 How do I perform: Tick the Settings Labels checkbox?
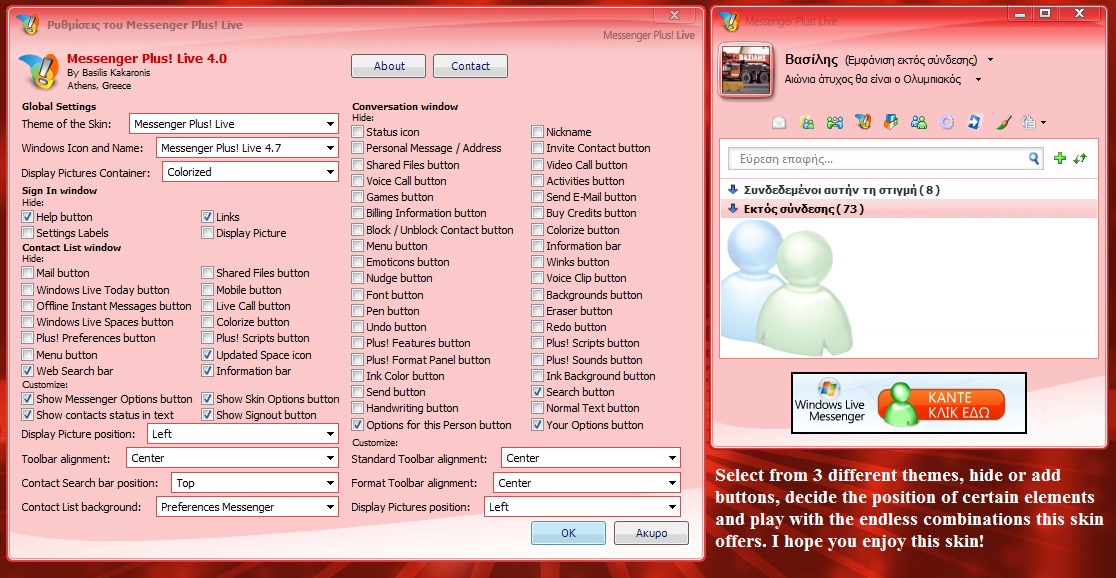(28, 233)
